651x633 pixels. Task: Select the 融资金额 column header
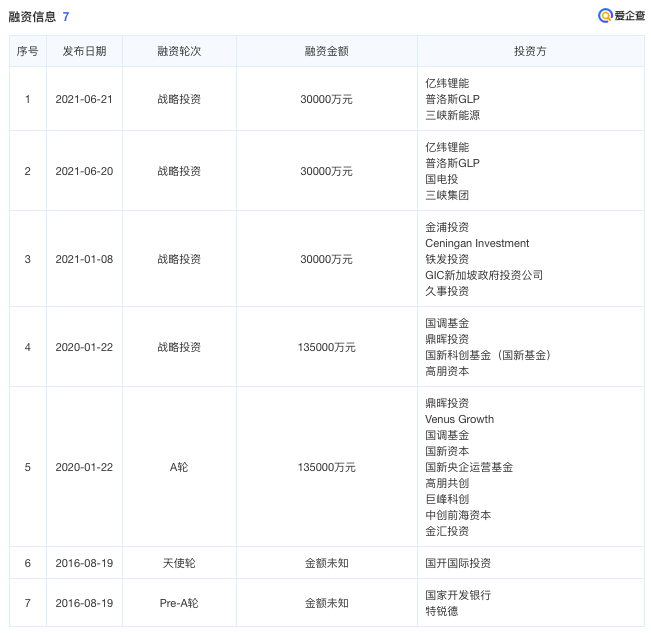[326, 51]
